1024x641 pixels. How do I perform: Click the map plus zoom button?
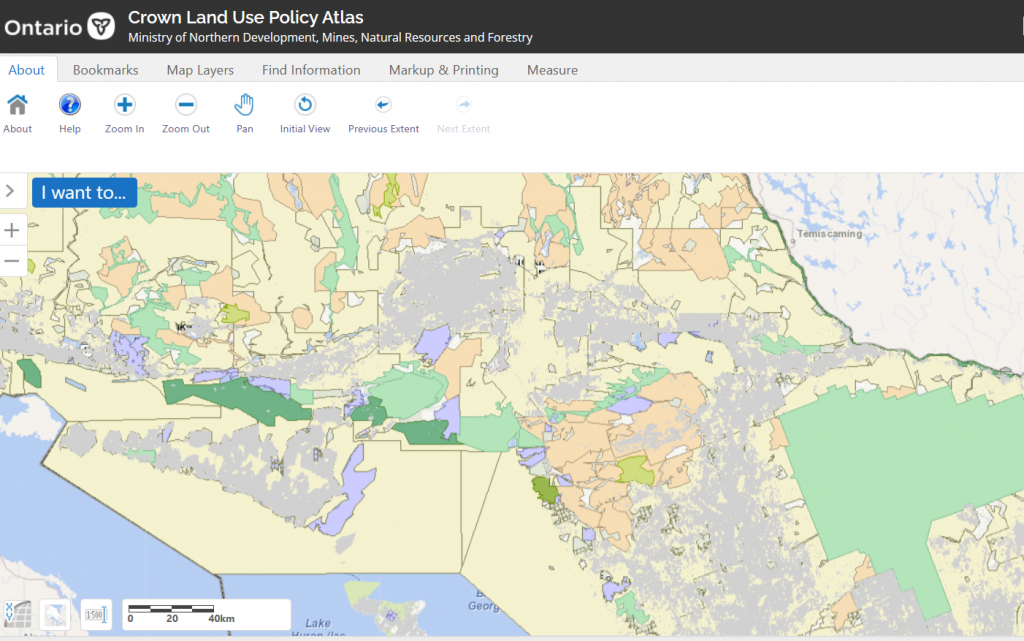coord(12,231)
